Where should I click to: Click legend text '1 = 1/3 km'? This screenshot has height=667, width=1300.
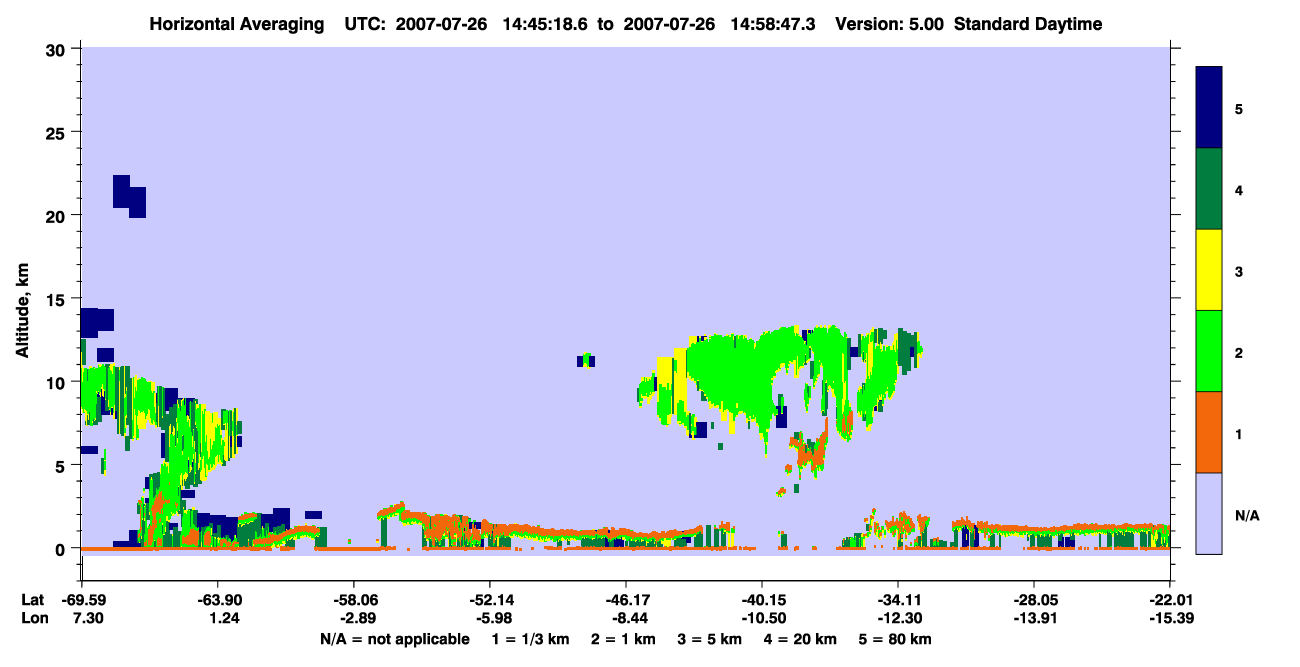532,639
